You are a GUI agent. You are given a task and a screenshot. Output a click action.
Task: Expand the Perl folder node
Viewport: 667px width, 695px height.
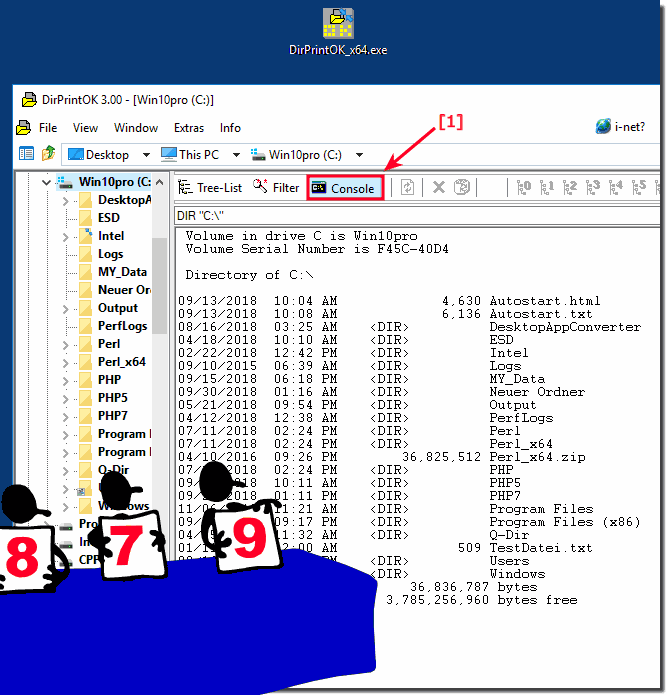click(x=66, y=345)
